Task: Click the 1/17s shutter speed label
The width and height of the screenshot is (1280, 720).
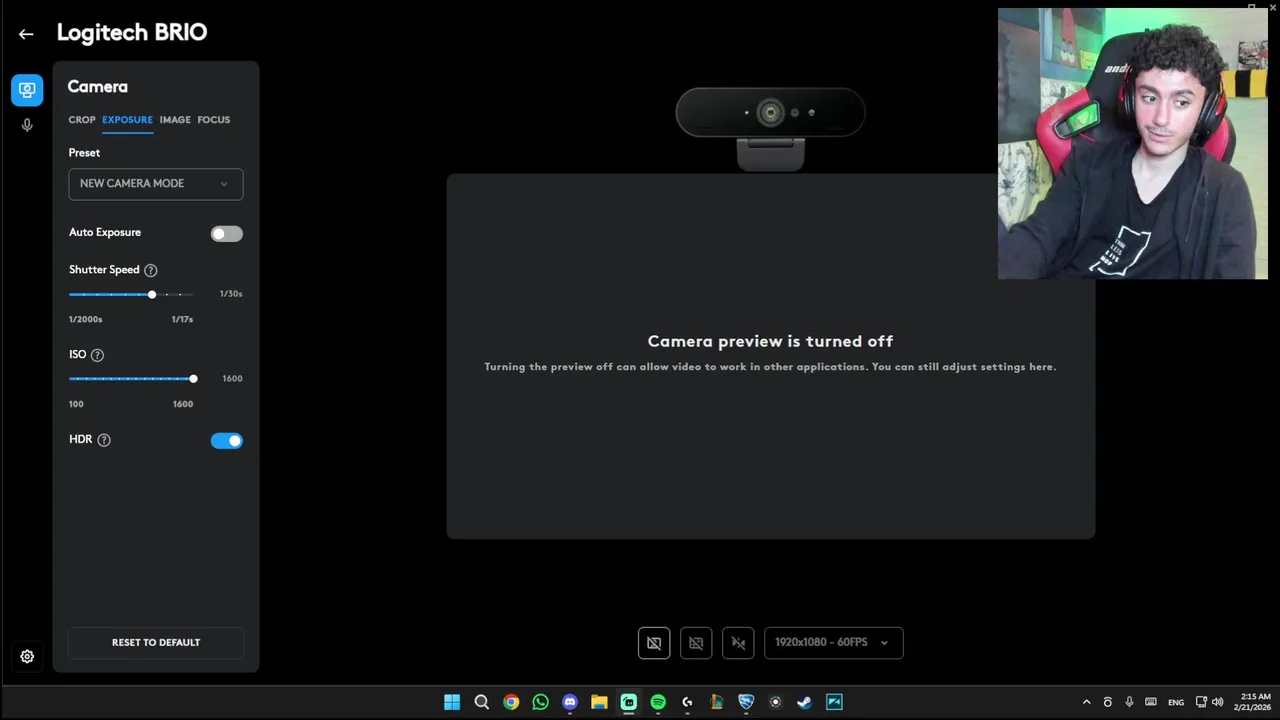Action: click(x=182, y=320)
